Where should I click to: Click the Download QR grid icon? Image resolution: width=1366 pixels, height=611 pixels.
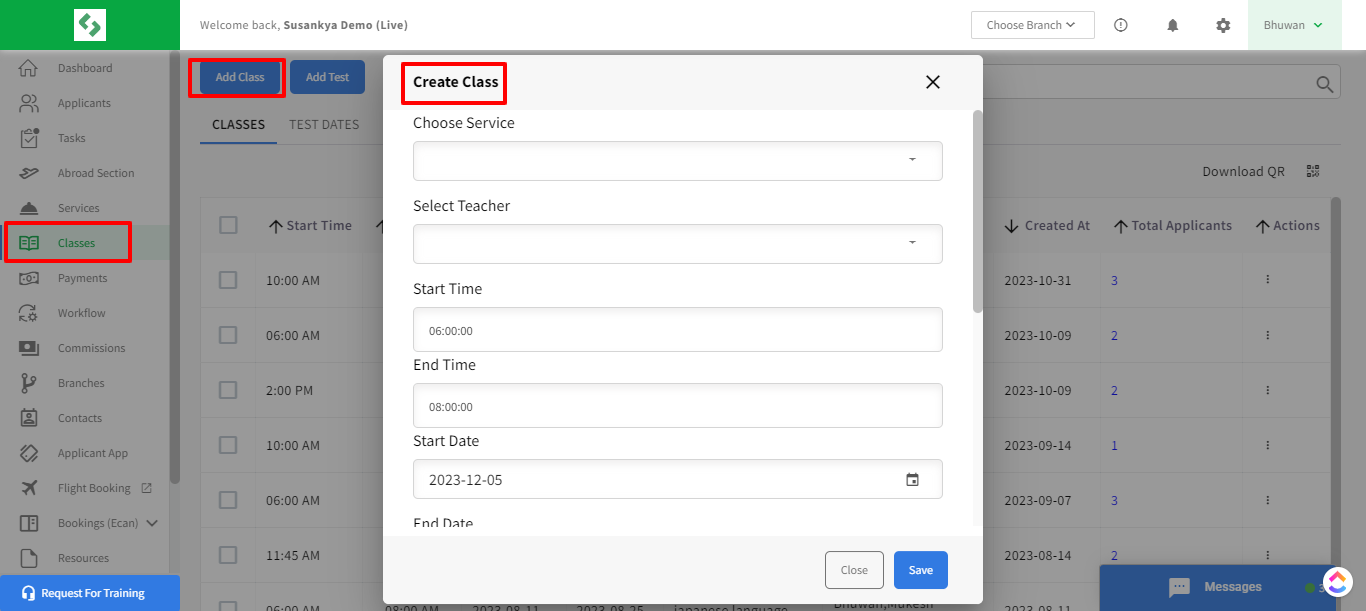tap(1313, 171)
